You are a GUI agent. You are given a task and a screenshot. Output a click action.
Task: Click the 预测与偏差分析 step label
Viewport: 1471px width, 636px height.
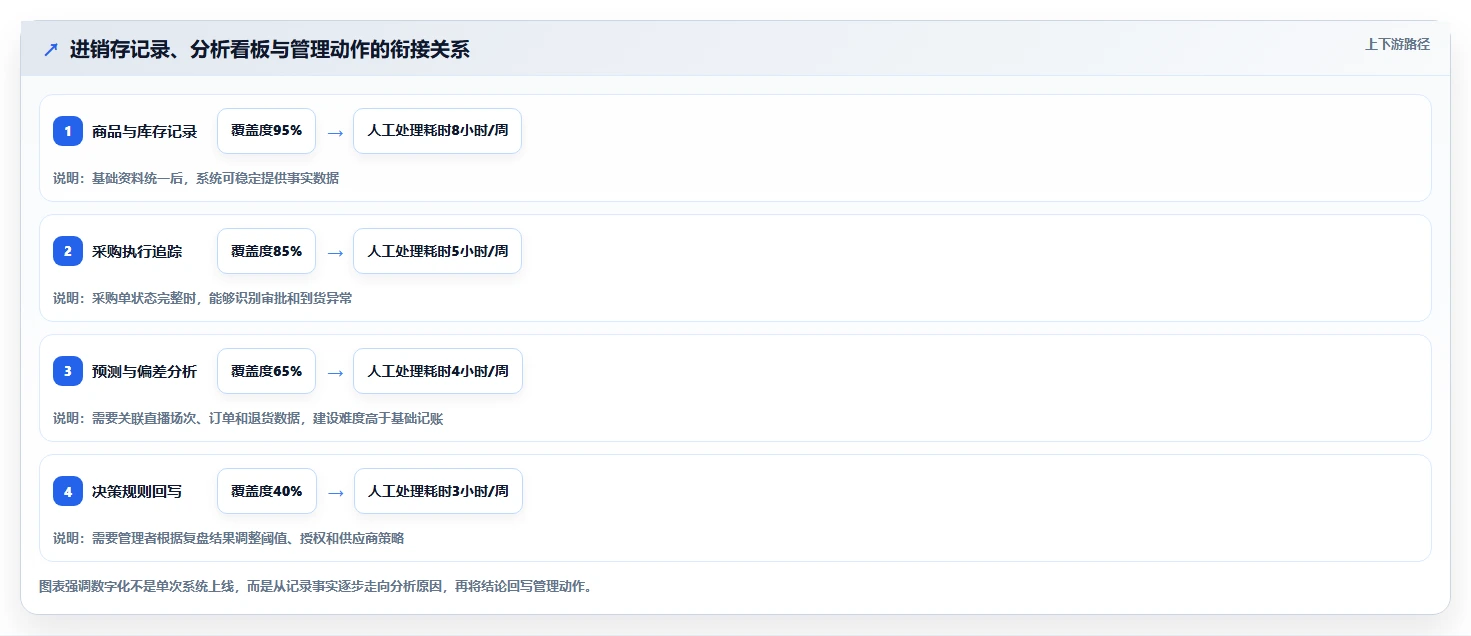(x=144, y=371)
